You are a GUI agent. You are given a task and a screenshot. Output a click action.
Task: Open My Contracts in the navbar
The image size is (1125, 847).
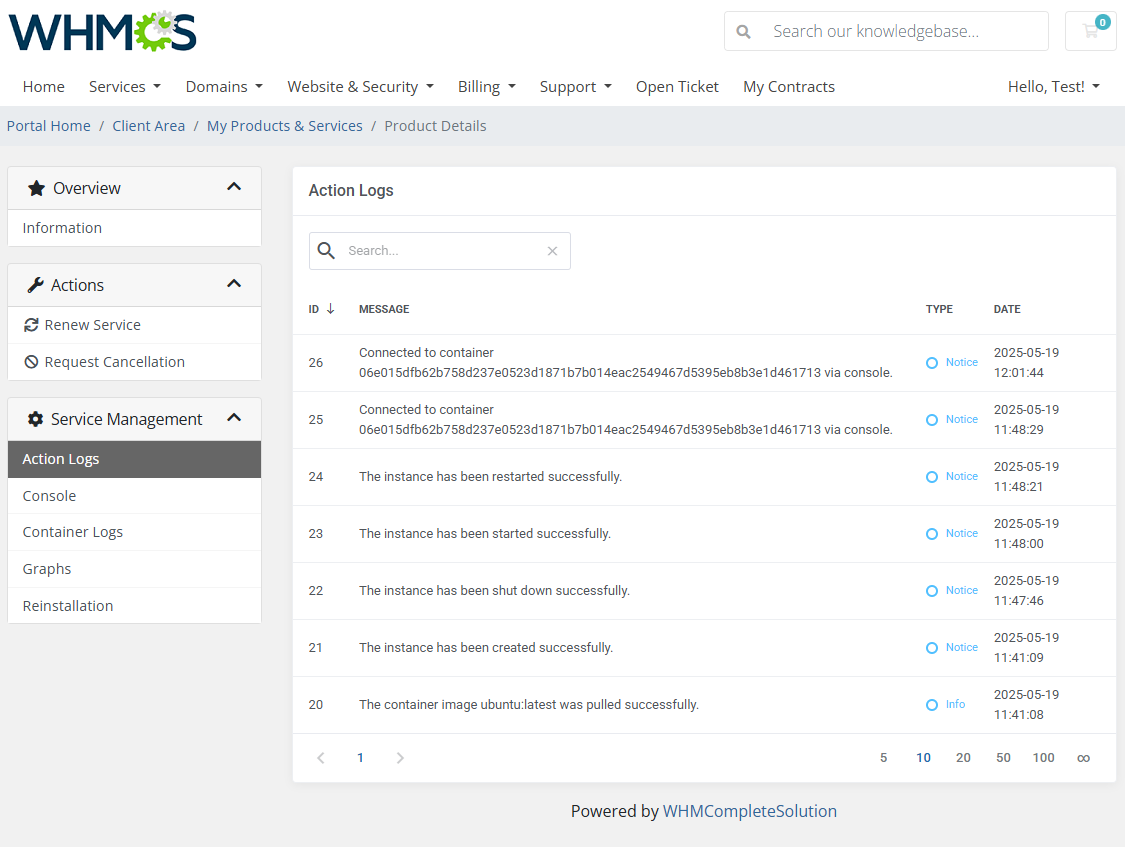pos(789,87)
